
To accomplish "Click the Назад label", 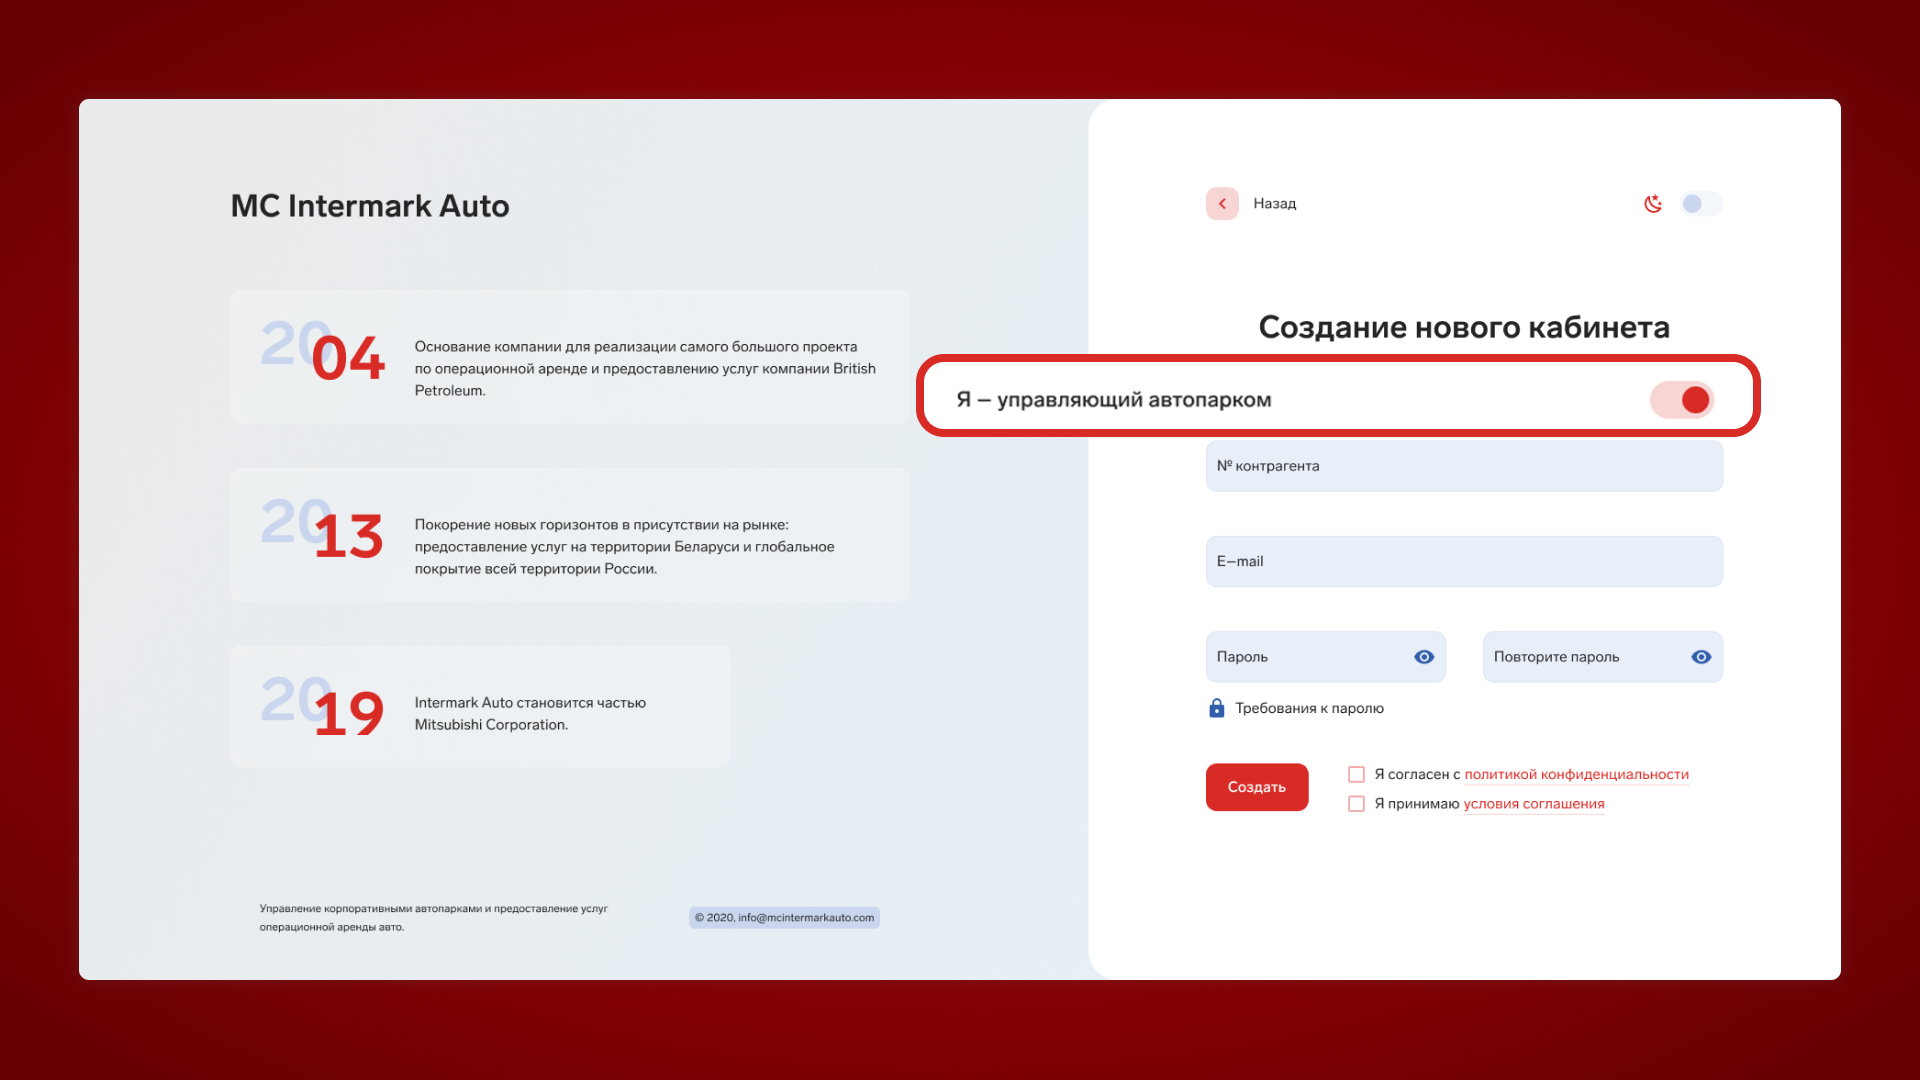I will pos(1274,203).
